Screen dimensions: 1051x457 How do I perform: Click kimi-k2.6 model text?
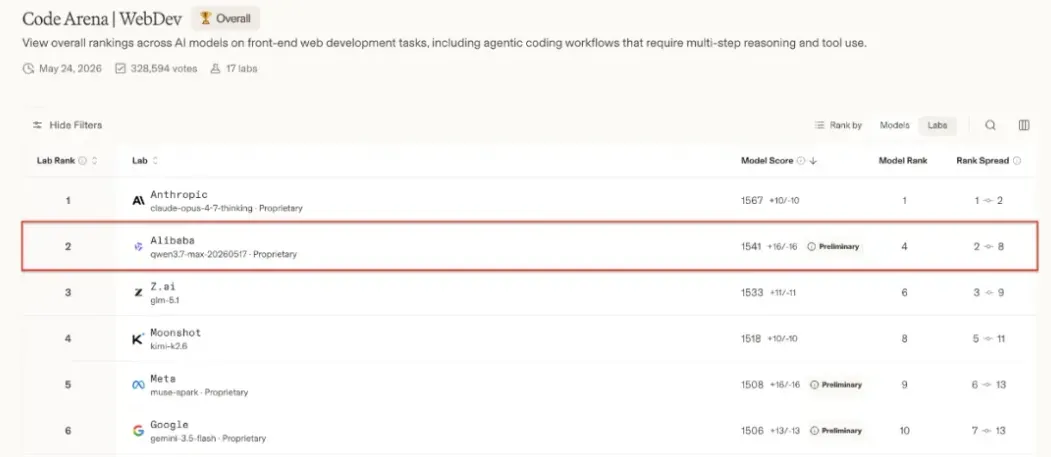pyautogui.click(x=168, y=346)
